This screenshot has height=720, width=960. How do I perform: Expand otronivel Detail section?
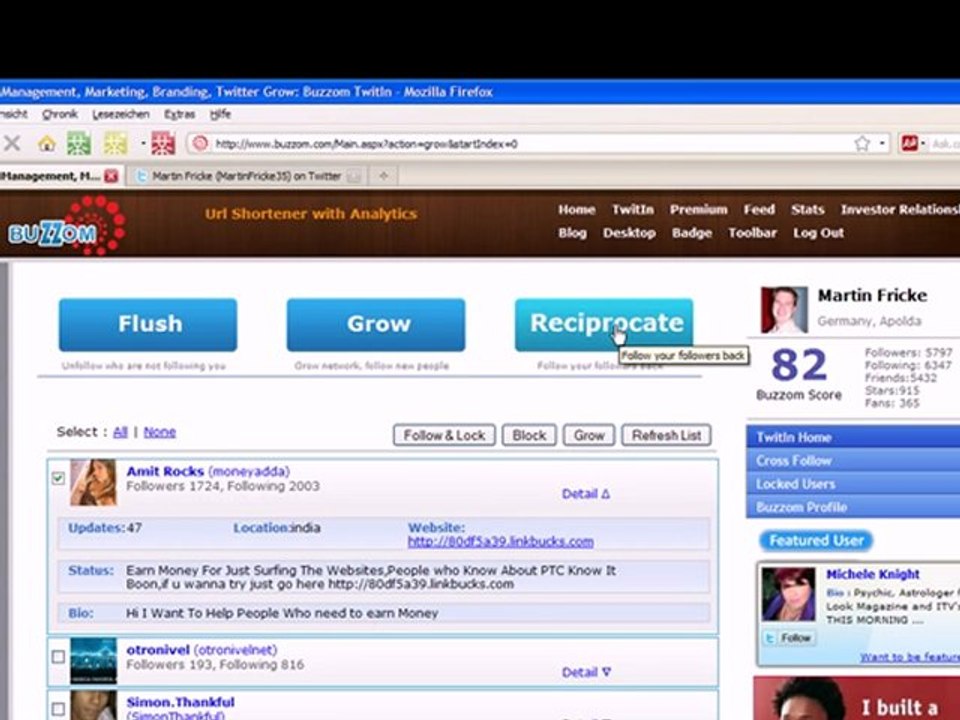coord(586,672)
